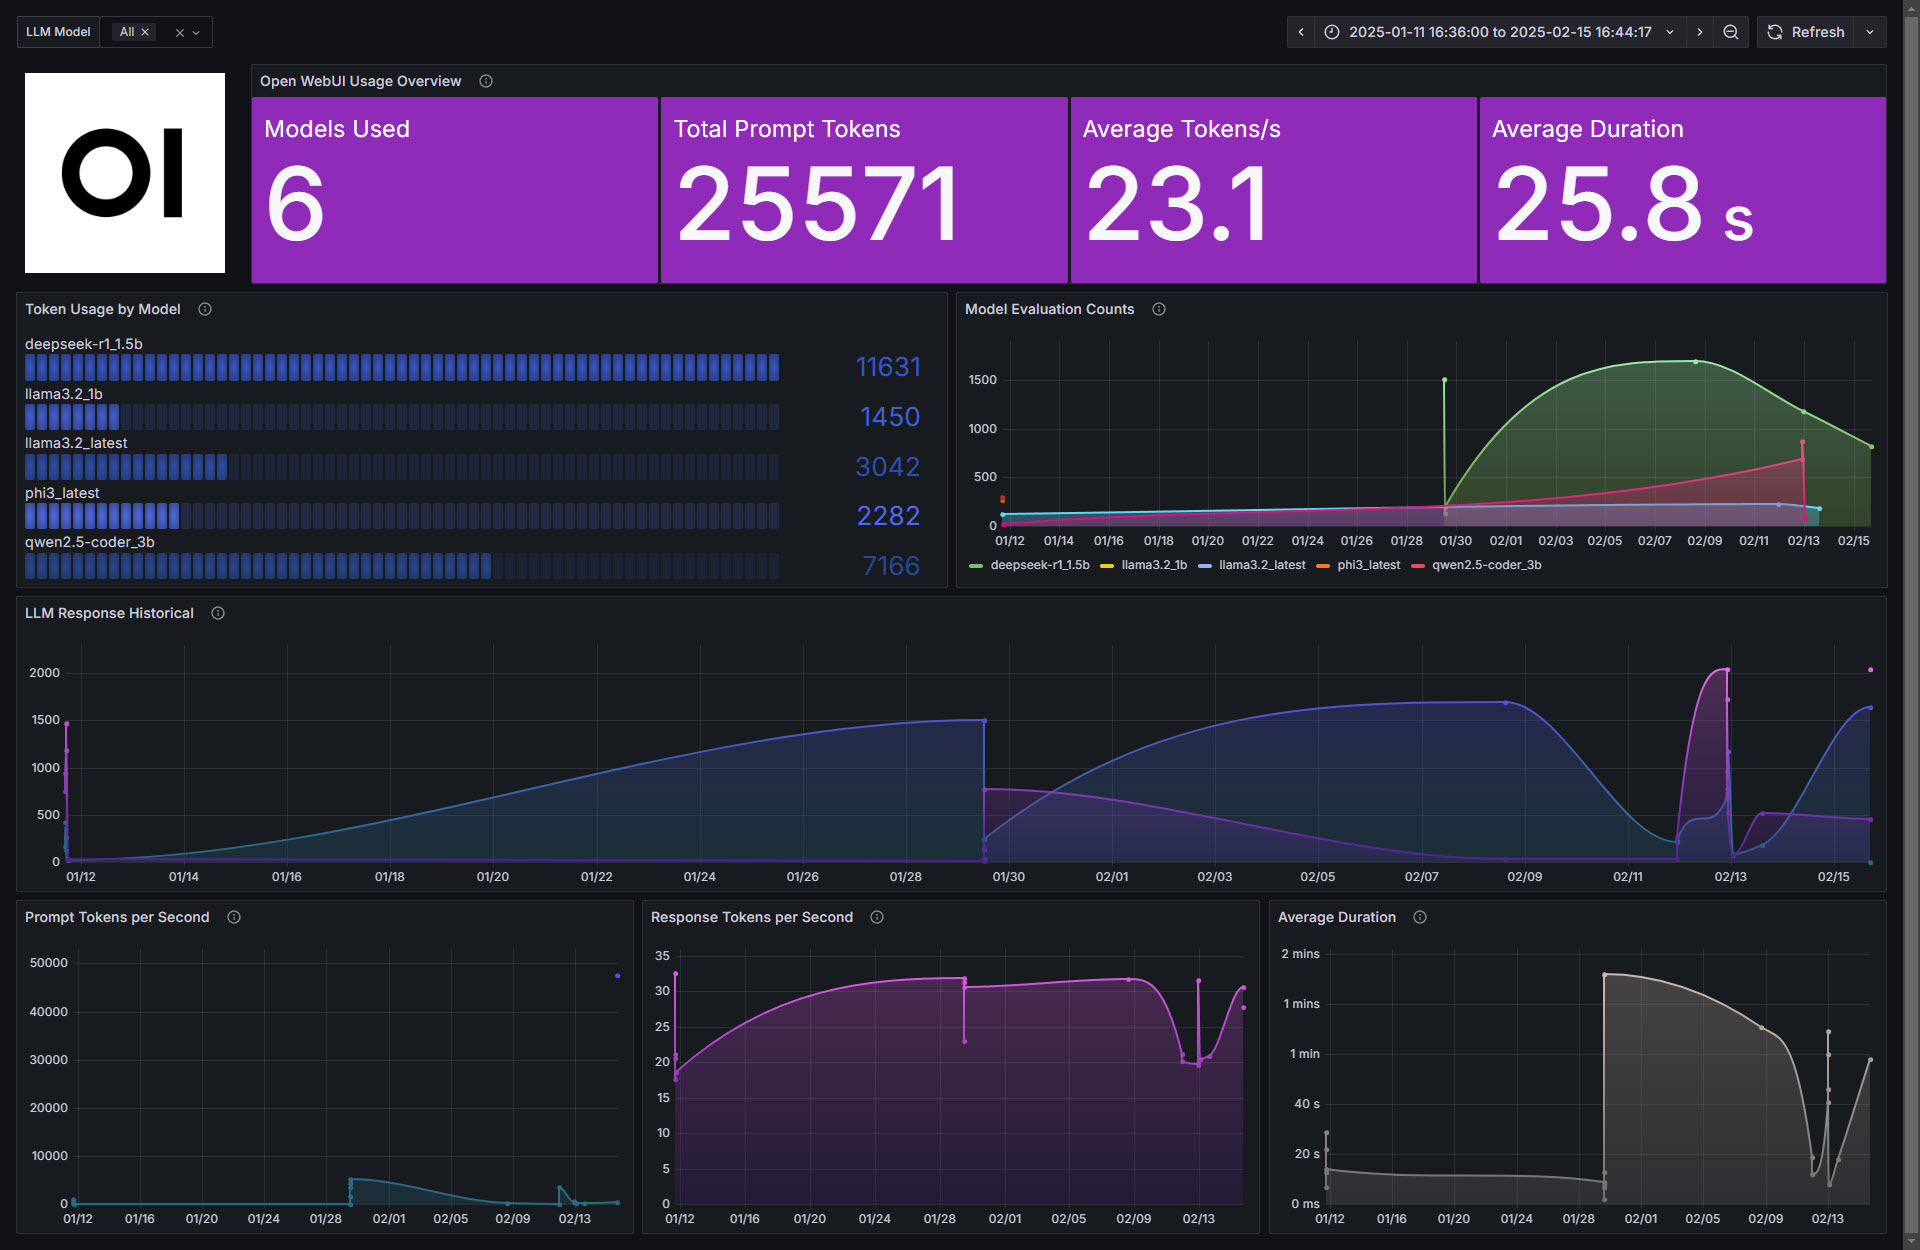Click the Models Used stat panel

(455, 190)
